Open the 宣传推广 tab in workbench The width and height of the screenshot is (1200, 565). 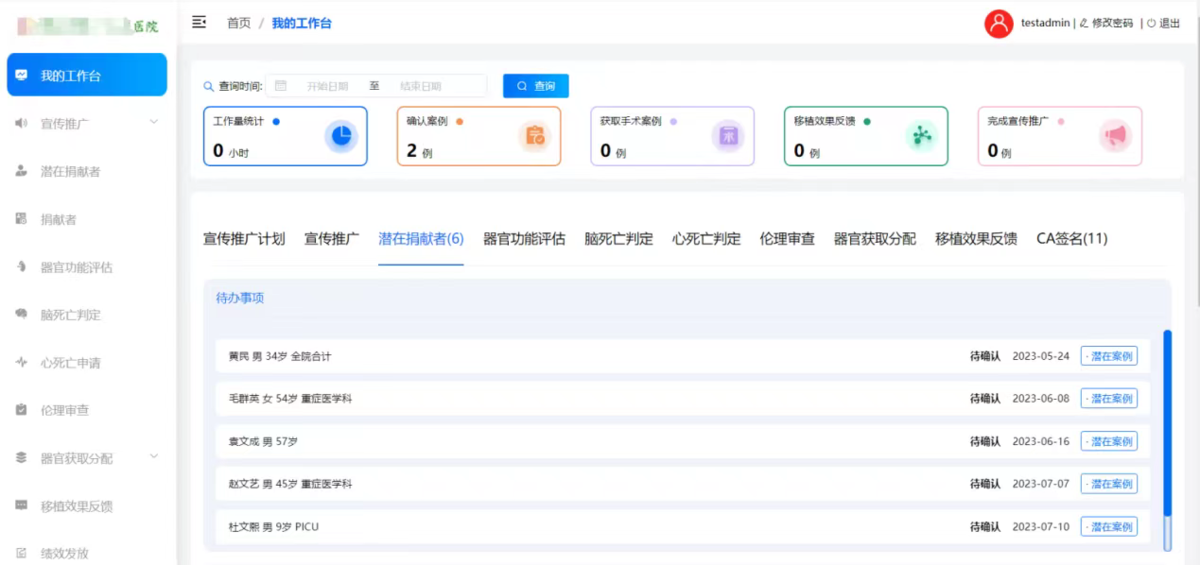point(332,239)
